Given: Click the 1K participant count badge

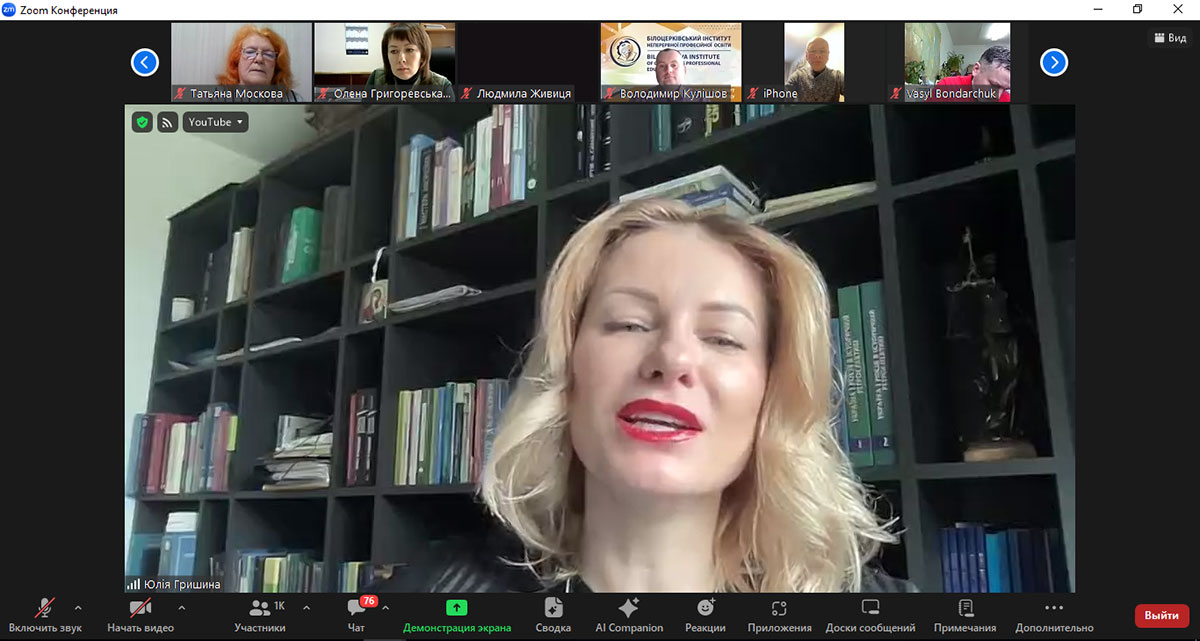Looking at the screenshot, I should (x=279, y=606).
